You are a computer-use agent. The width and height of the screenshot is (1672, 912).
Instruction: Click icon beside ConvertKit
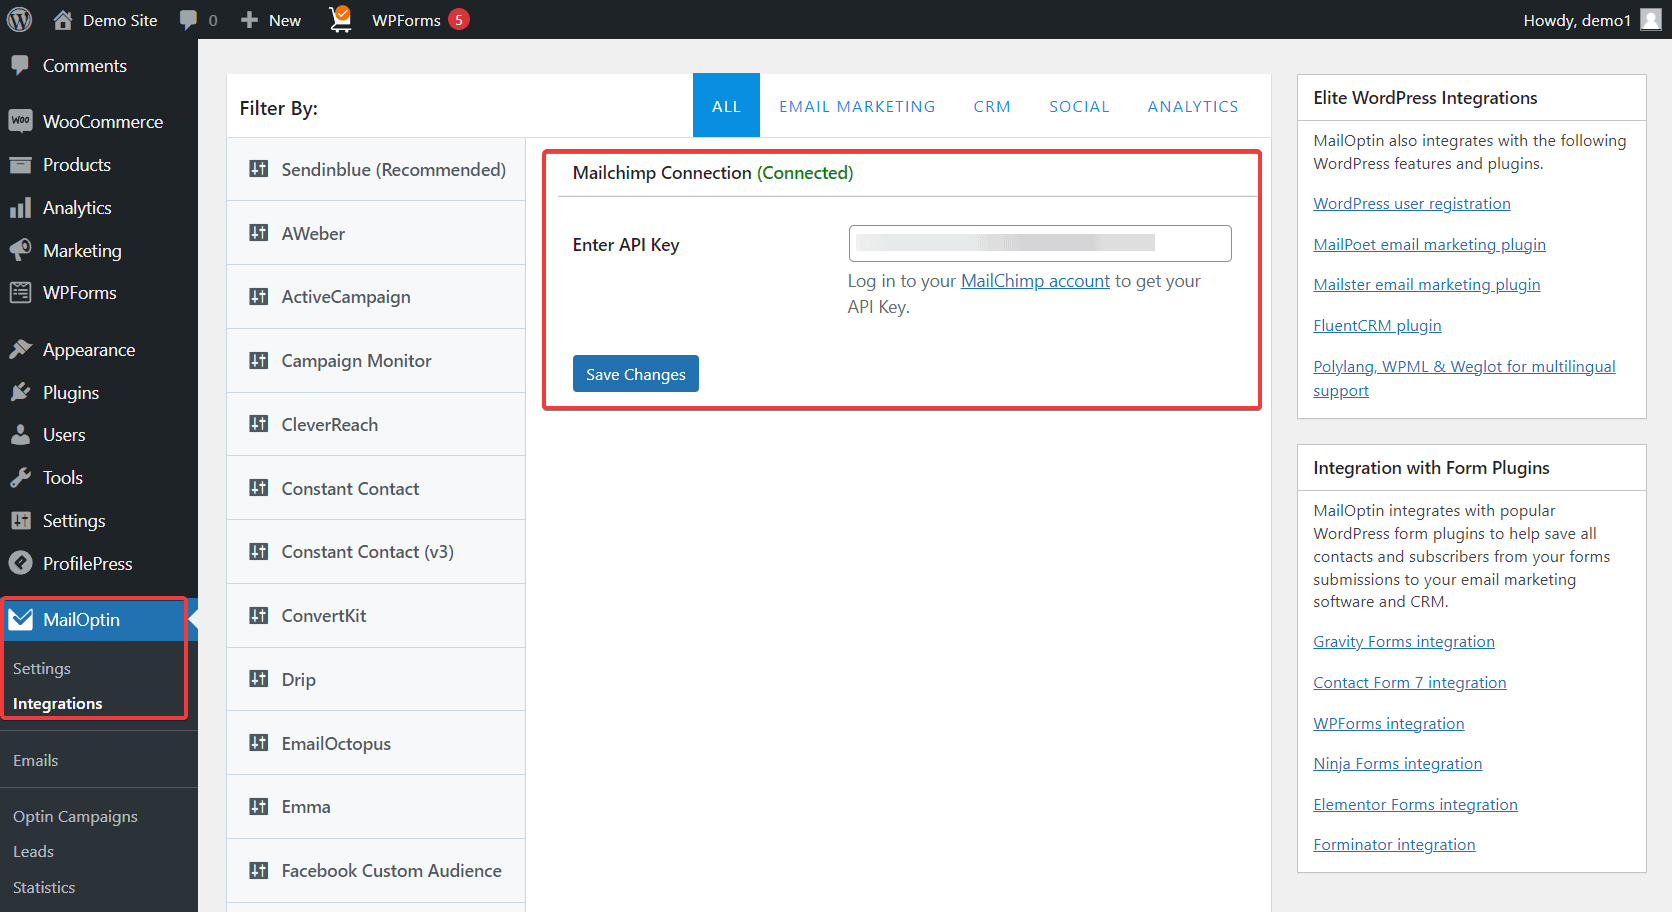tap(259, 615)
